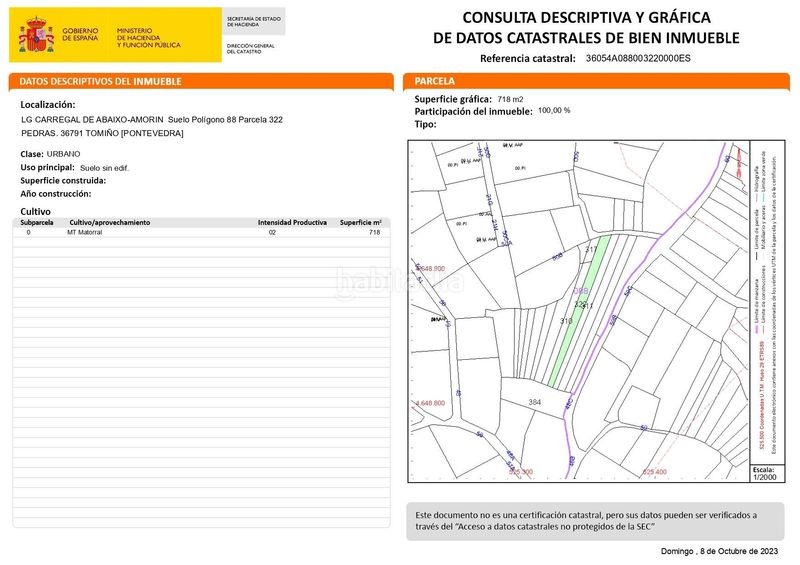
Task: Click the Intensidad Productiva column header
Action: [x=292, y=223]
